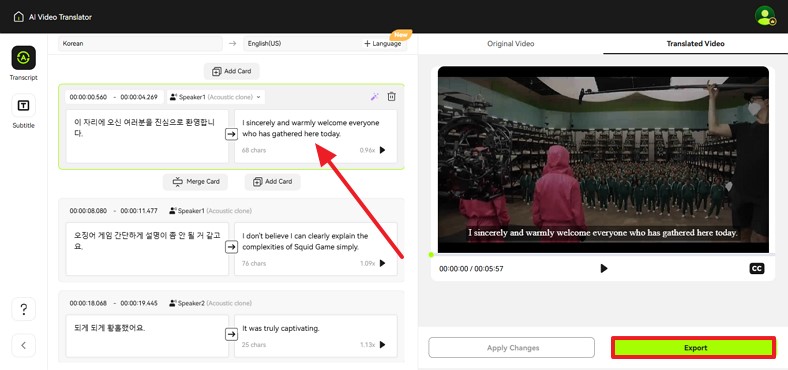Edit end time 00:00:19.445

tap(139, 303)
